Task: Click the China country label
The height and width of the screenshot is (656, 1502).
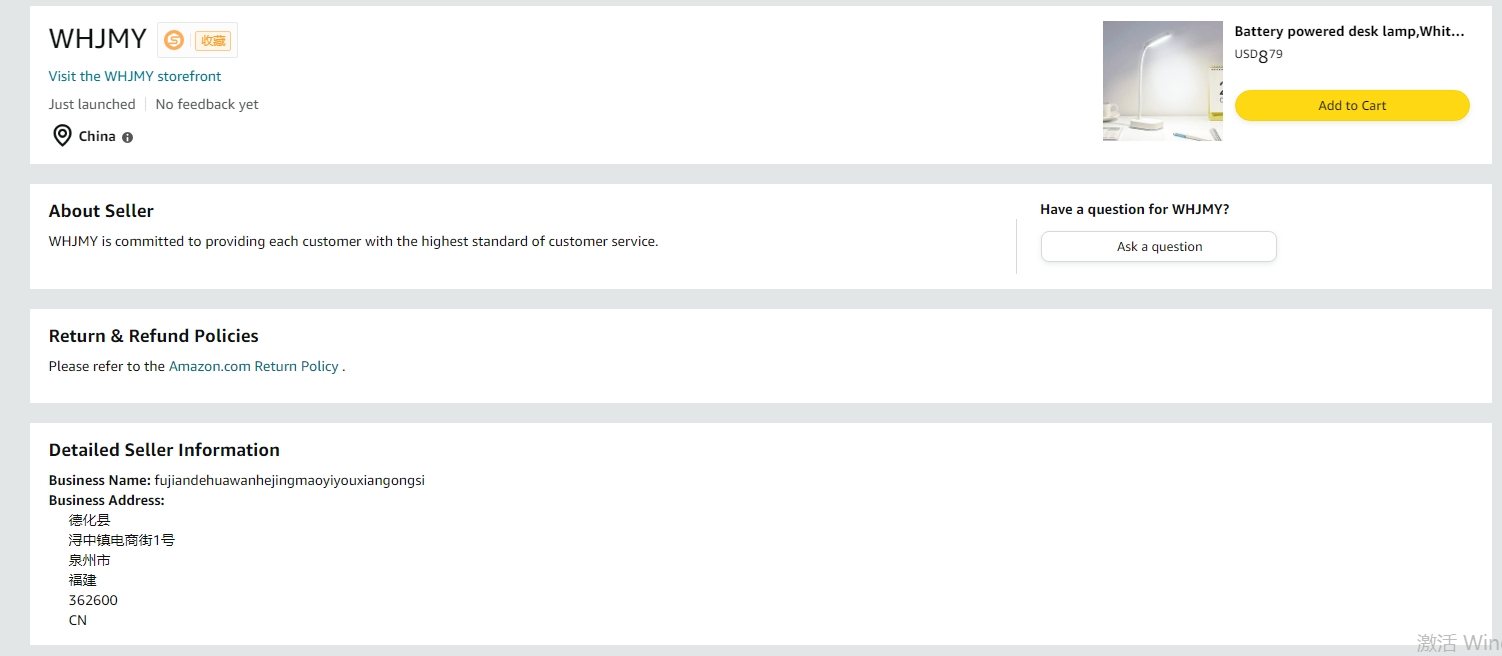Action: (x=97, y=136)
